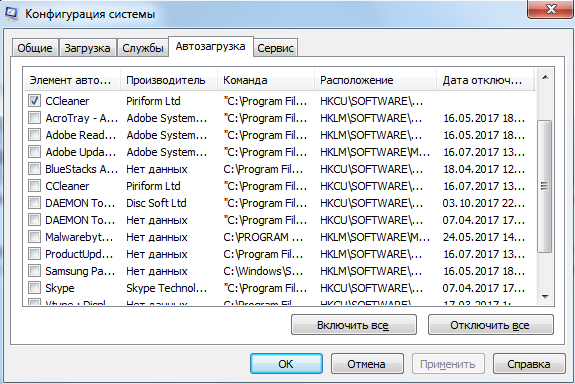Tick the Samsung Panel startup checkbox
The image size is (575, 384).
(34, 271)
